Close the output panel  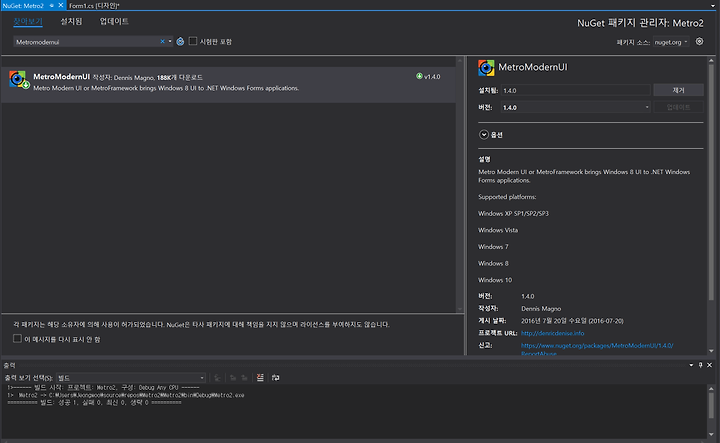click(x=709, y=365)
